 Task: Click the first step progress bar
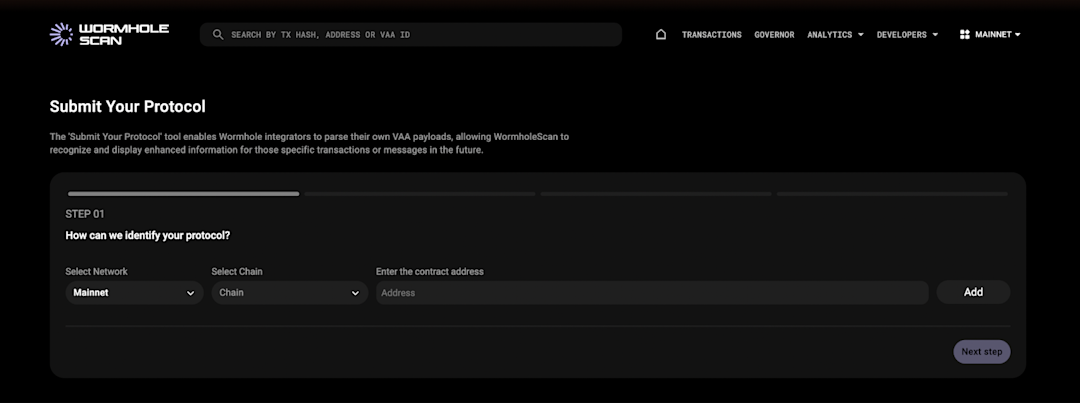183,194
